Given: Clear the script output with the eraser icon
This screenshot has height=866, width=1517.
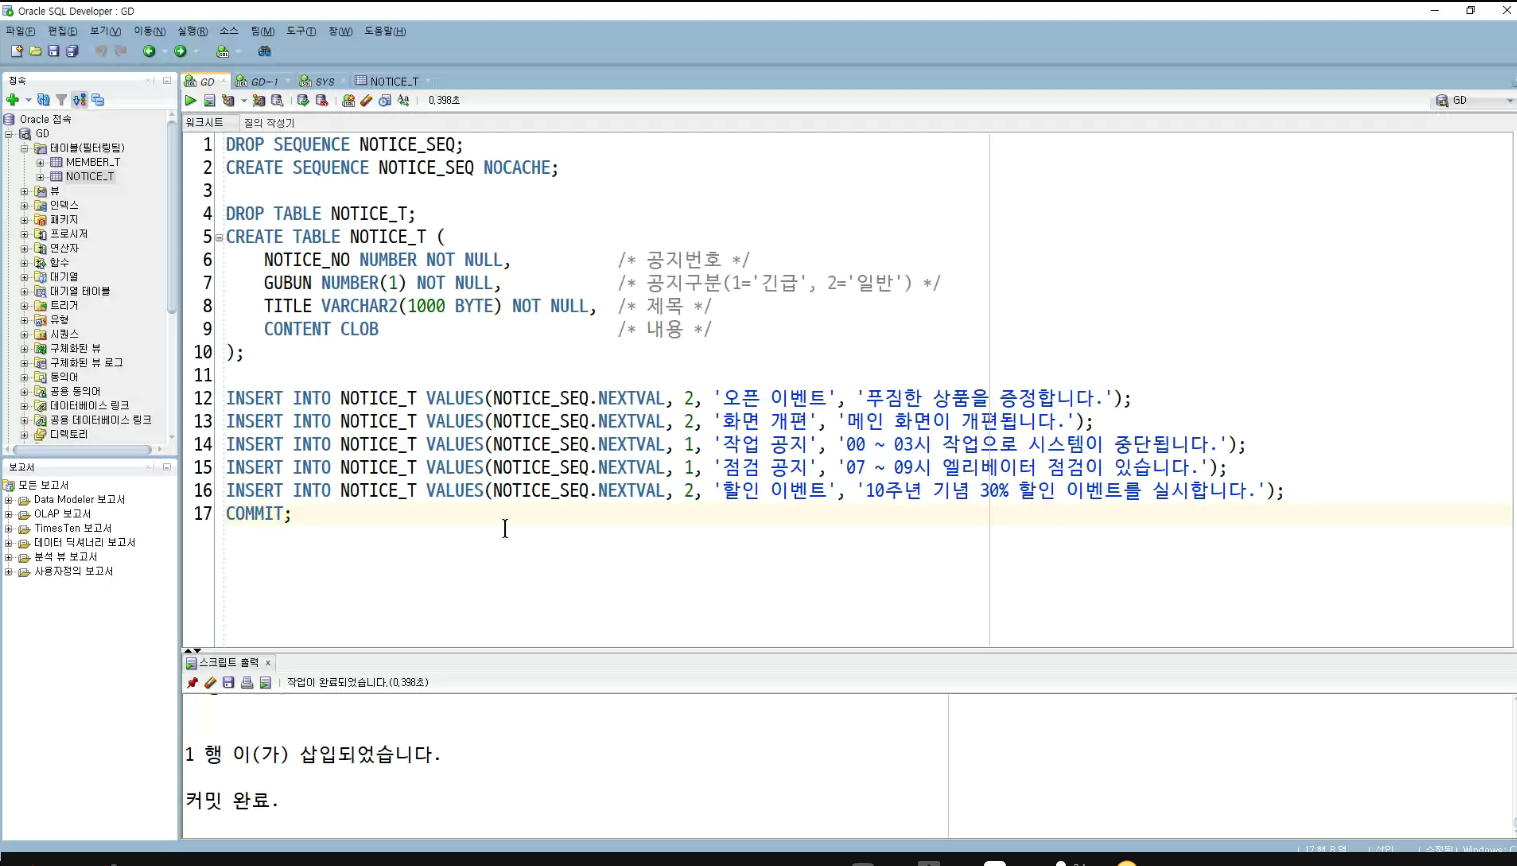Looking at the screenshot, I should [210, 682].
